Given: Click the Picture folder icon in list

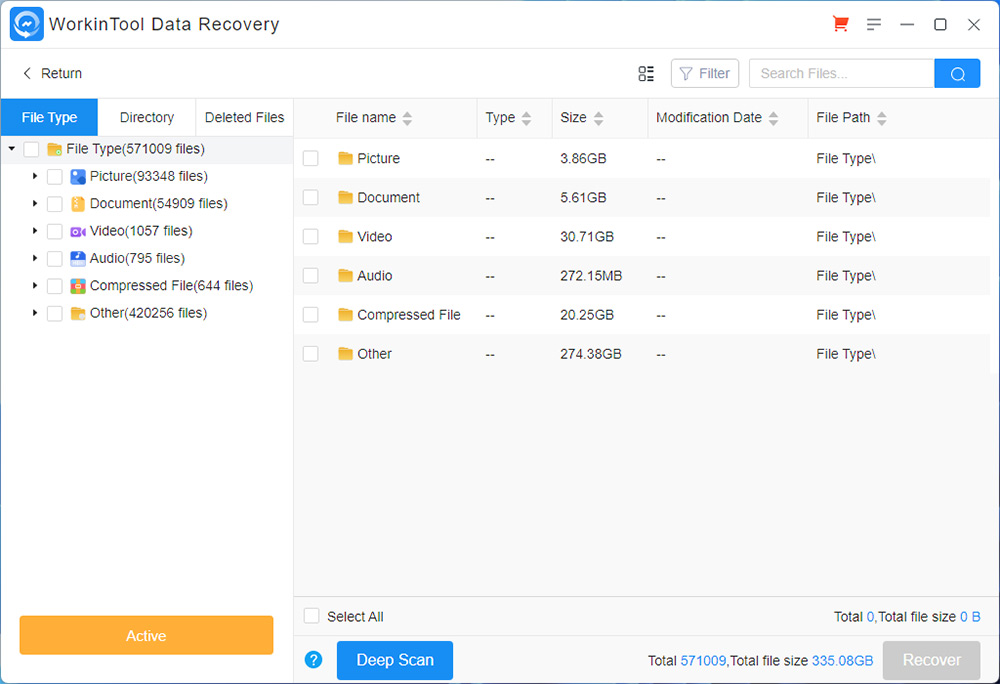Looking at the screenshot, I should (x=345, y=158).
